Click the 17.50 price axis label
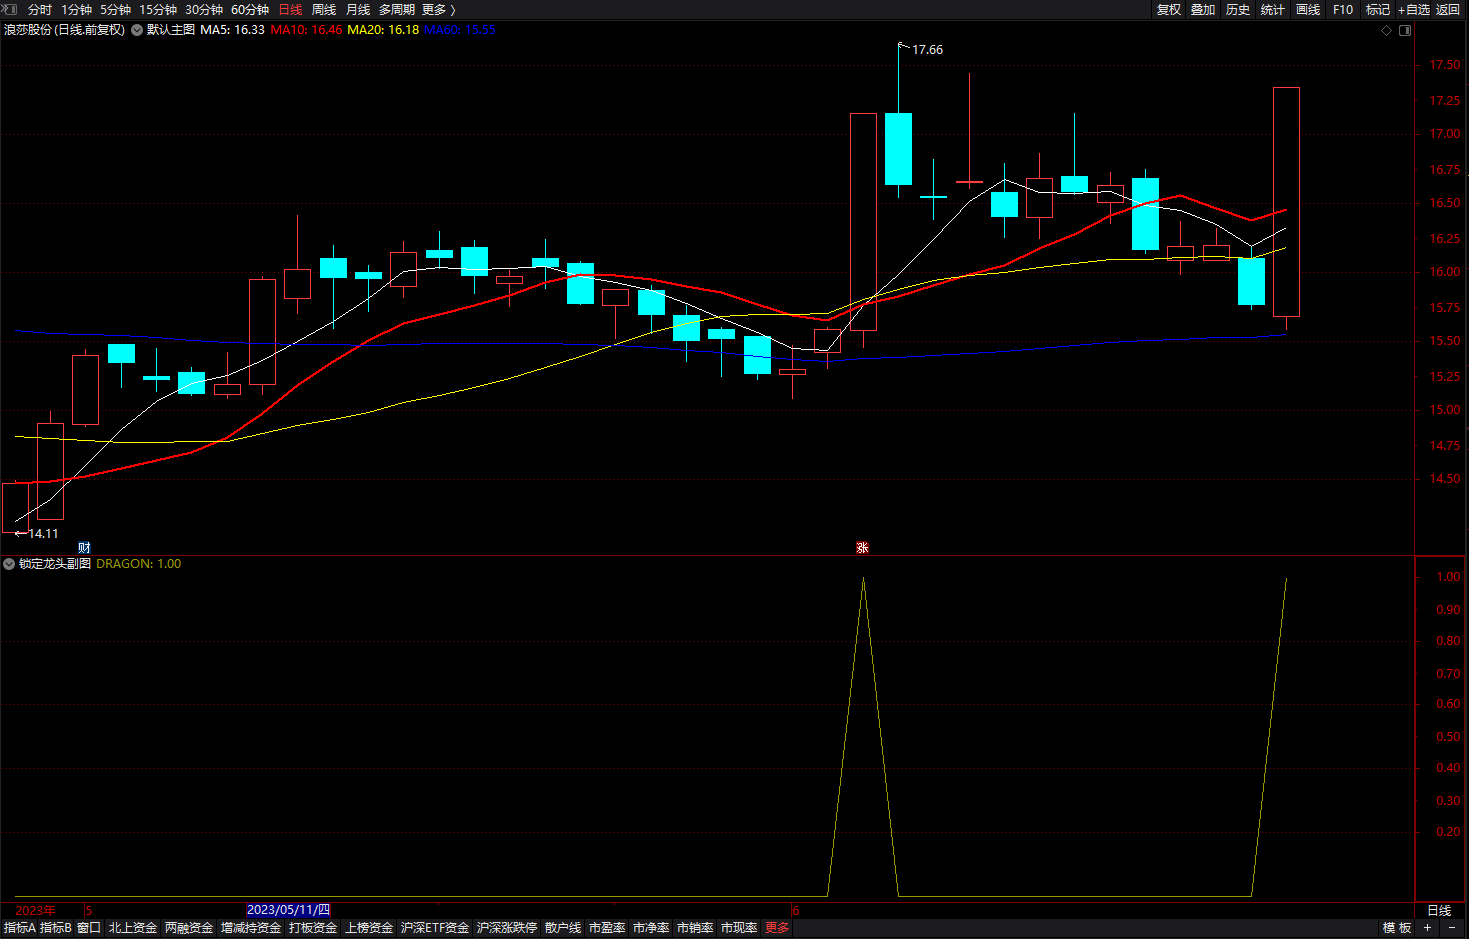This screenshot has width=1469, height=939. pos(1444,65)
